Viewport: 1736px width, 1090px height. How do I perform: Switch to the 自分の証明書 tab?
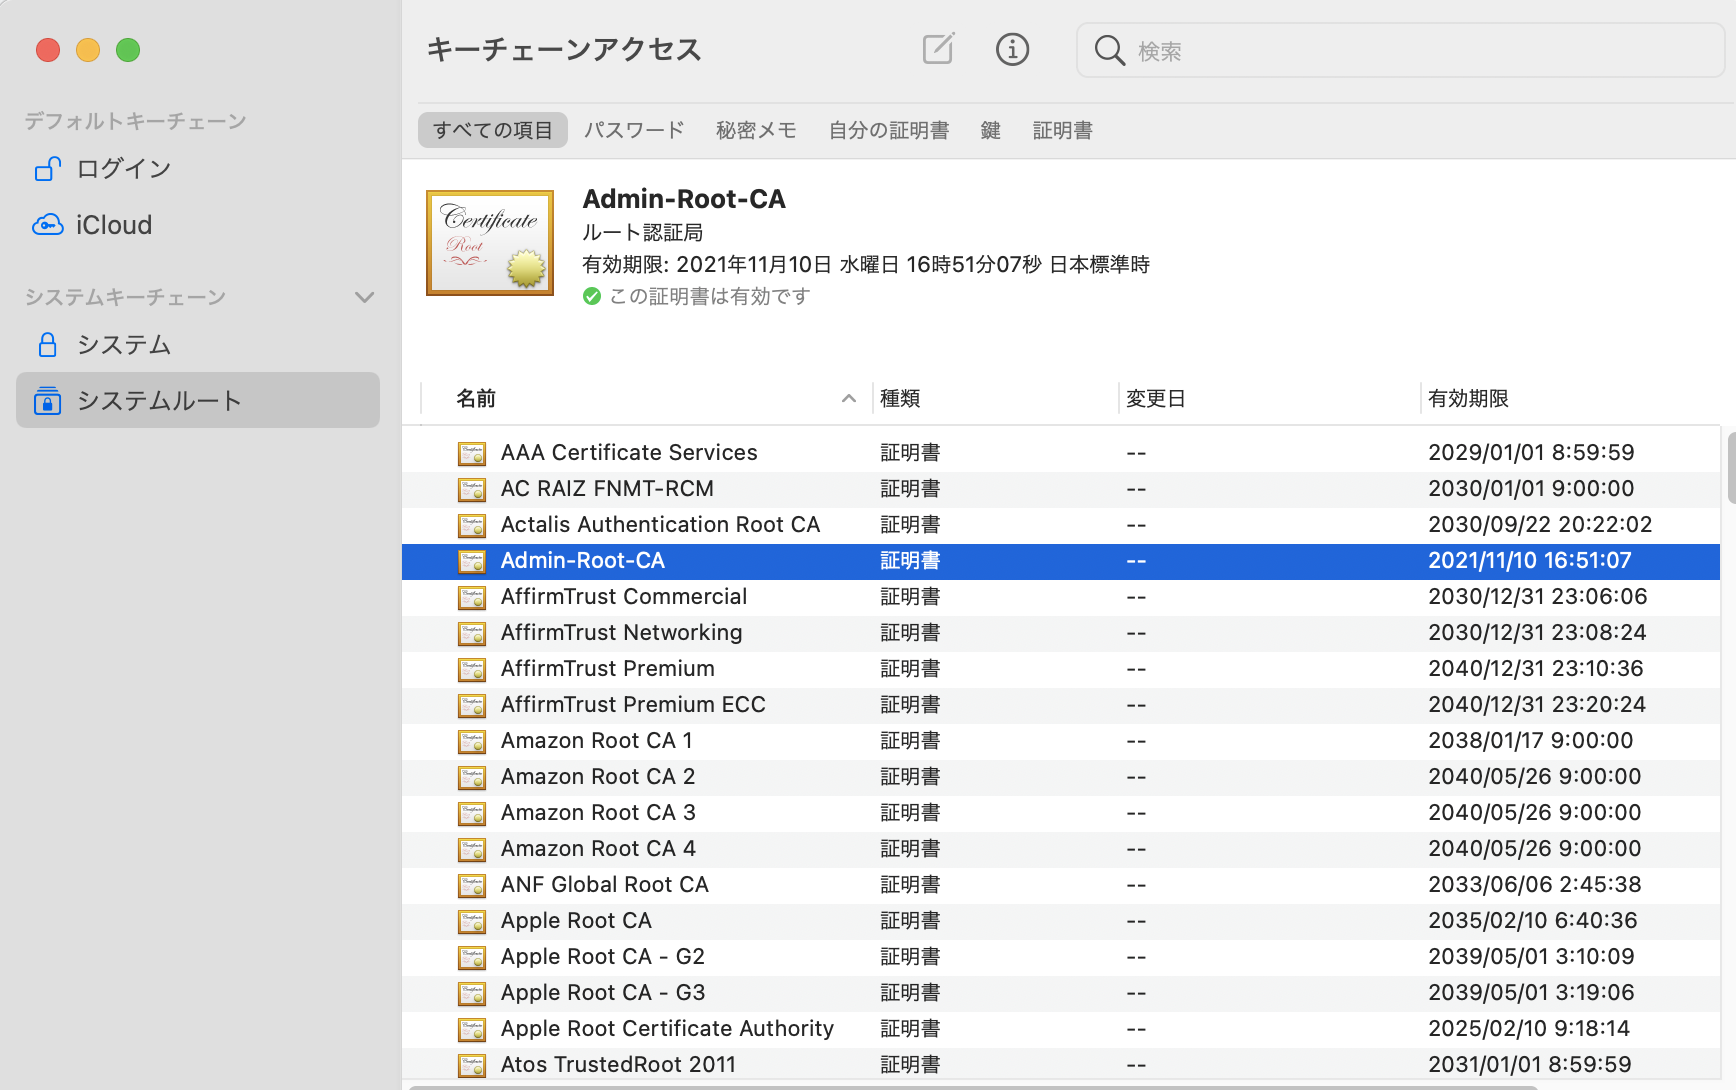click(x=888, y=130)
